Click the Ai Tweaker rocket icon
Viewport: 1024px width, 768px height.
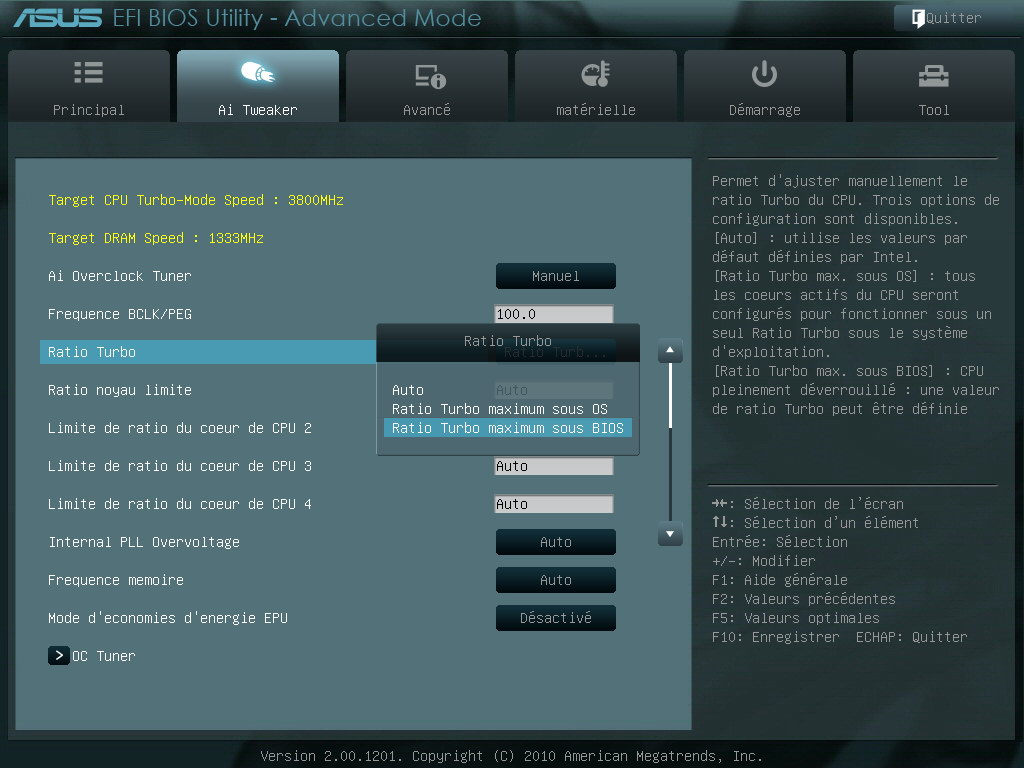[x=257, y=72]
